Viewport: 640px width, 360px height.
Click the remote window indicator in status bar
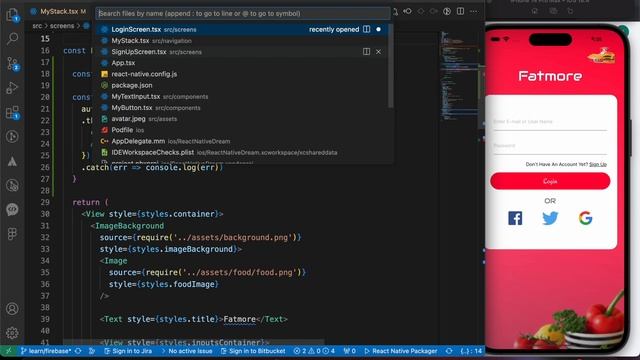pos(9,351)
